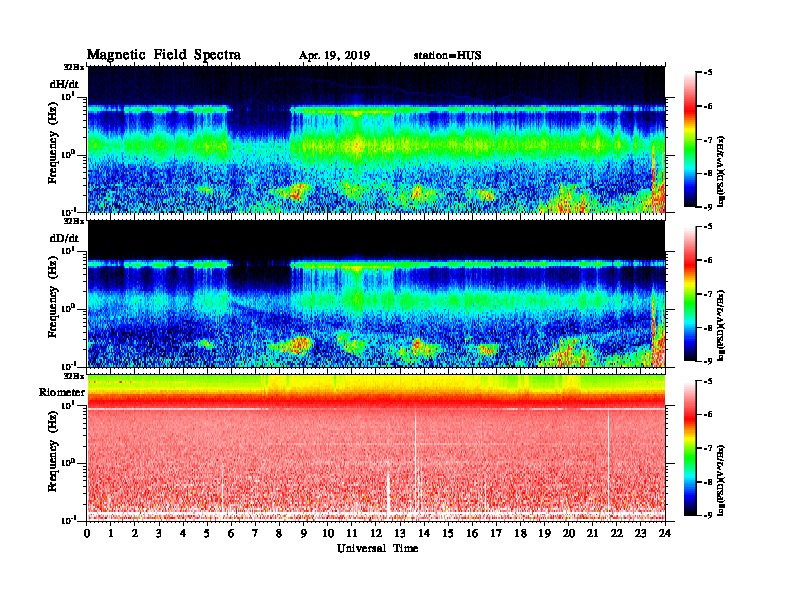This screenshot has height=612, width=792.
Task: Click hour tick label "3" on time axis
Action: click(x=159, y=533)
